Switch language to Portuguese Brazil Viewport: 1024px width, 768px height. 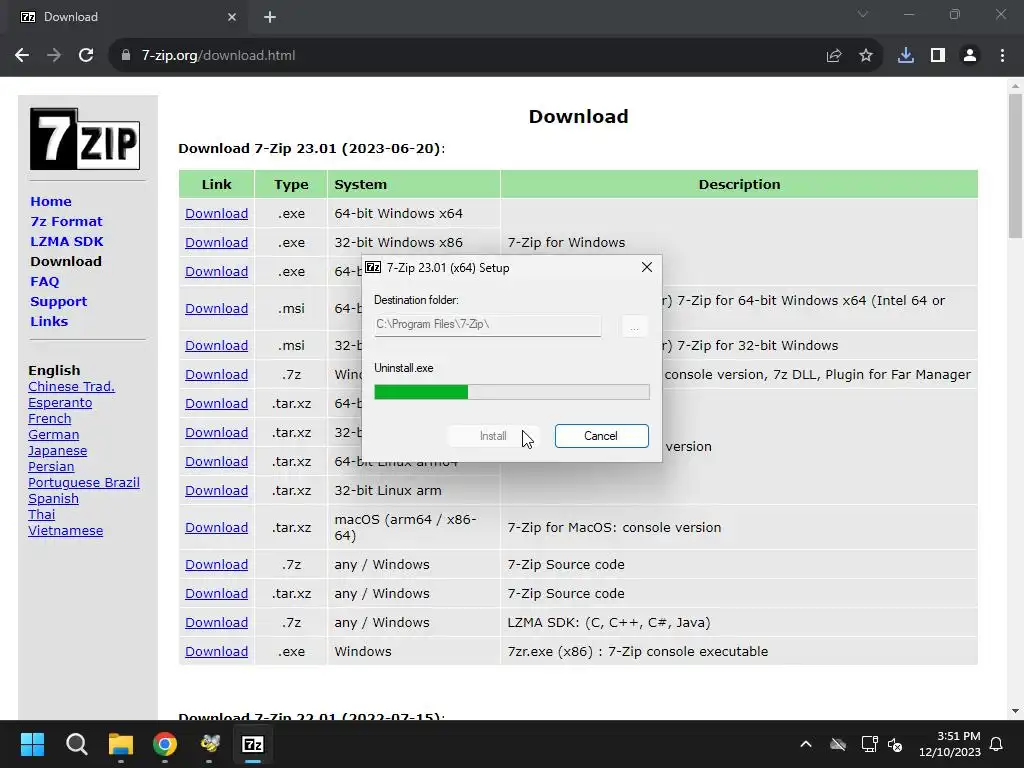point(84,483)
